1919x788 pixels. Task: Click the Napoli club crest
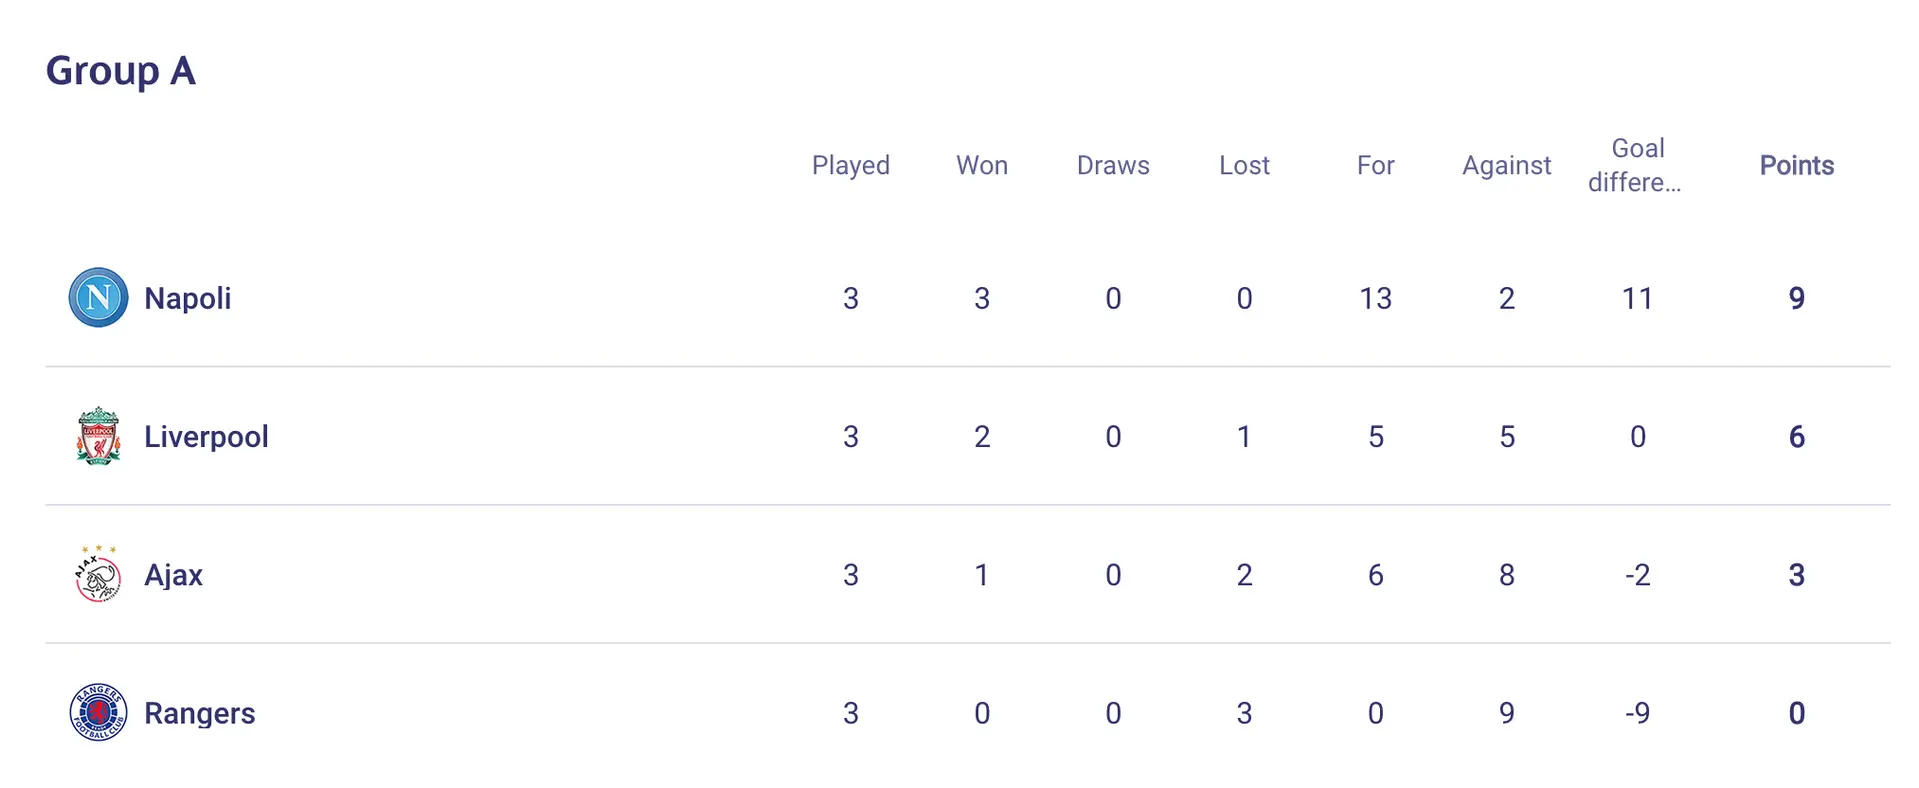point(98,297)
